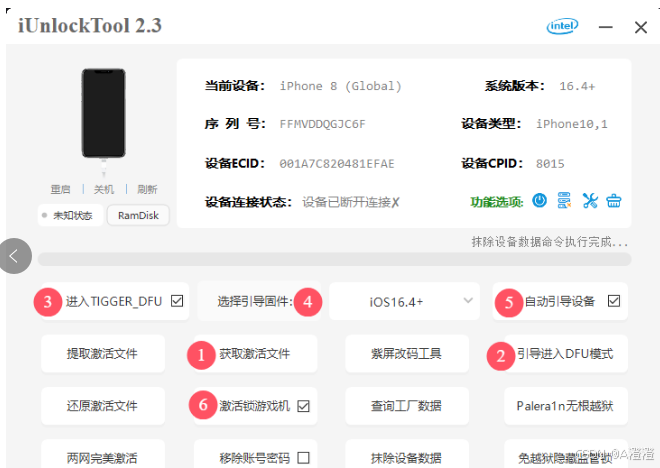Click the 两网完美激活 button

point(103,455)
